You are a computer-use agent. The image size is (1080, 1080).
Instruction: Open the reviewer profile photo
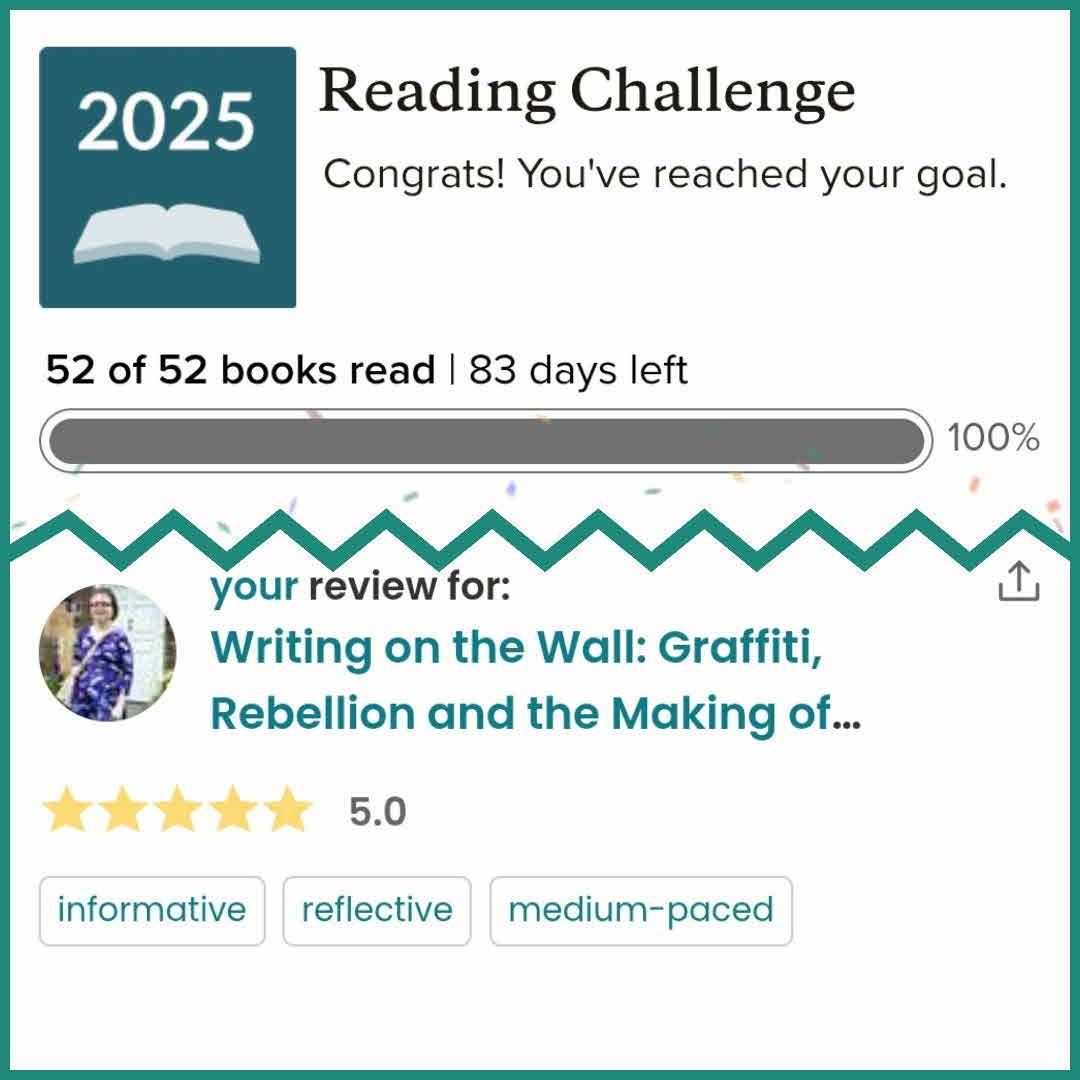click(x=107, y=653)
